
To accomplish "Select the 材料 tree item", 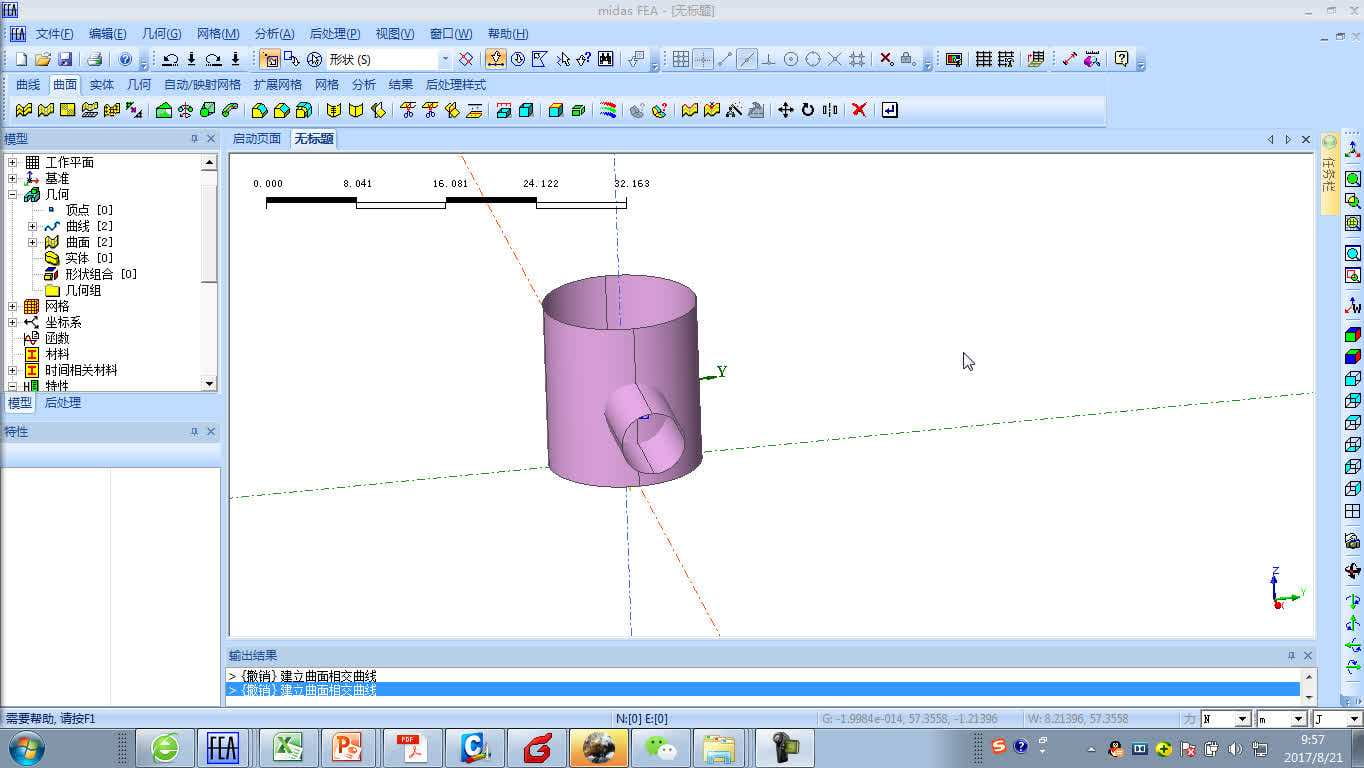I will point(57,354).
